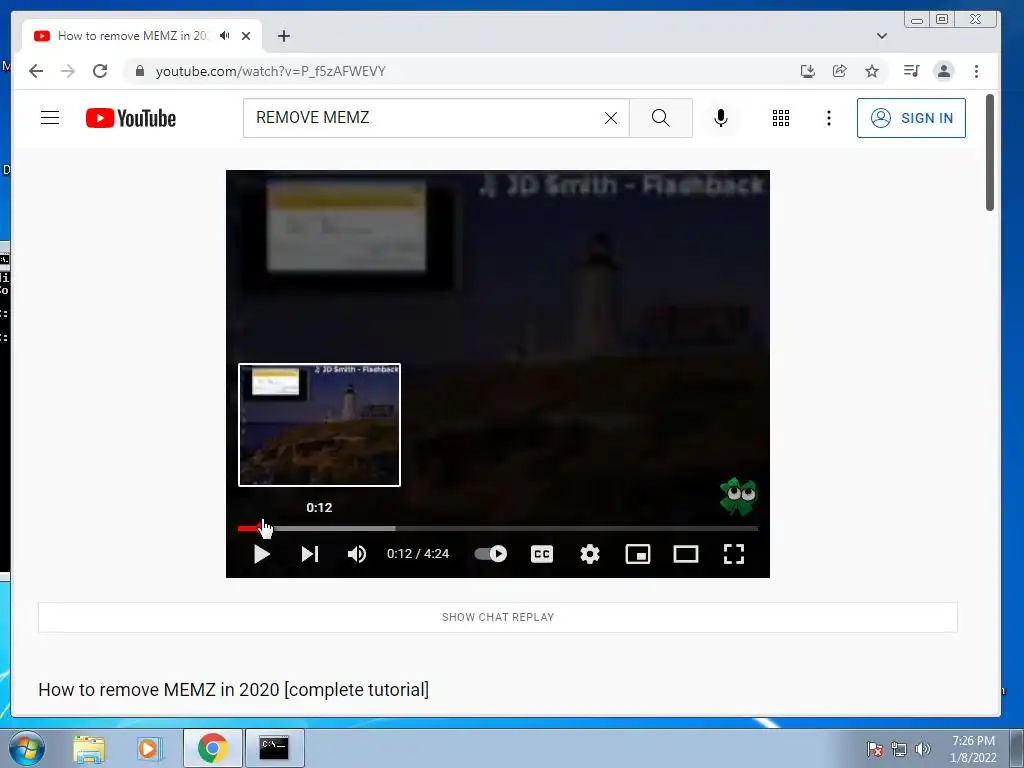Open the Chrome profile avatar
Image resolution: width=1024 pixels, height=768 pixels.
coord(944,71)
